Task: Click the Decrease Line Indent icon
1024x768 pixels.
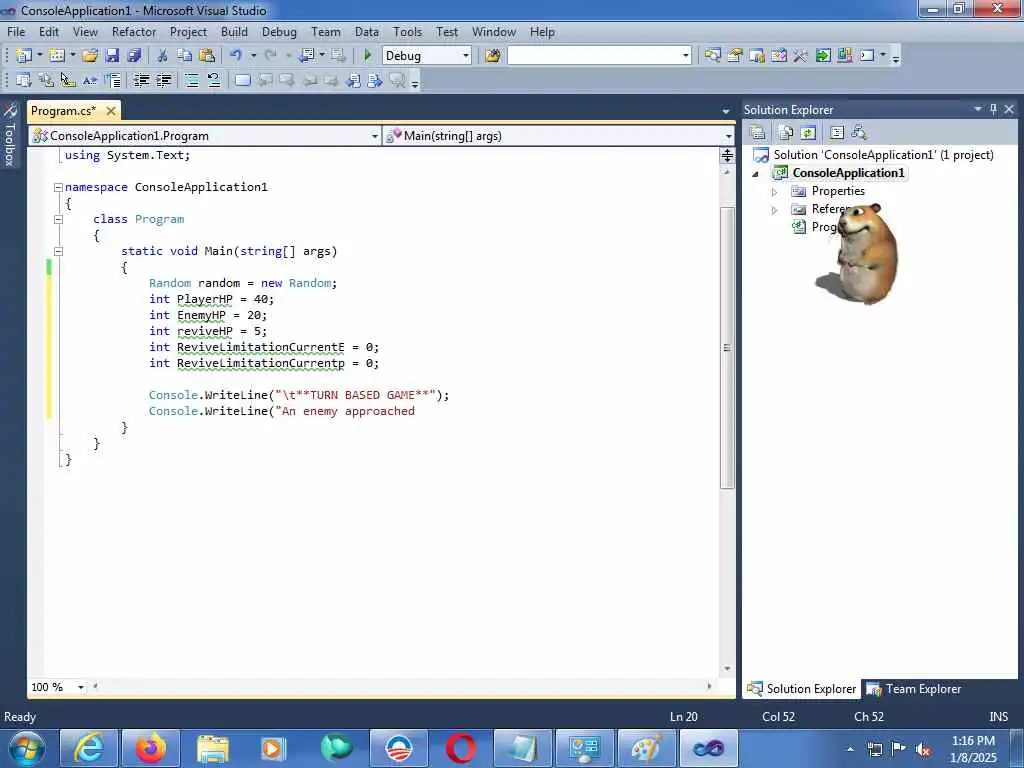Action: click(x=141, y=80)
